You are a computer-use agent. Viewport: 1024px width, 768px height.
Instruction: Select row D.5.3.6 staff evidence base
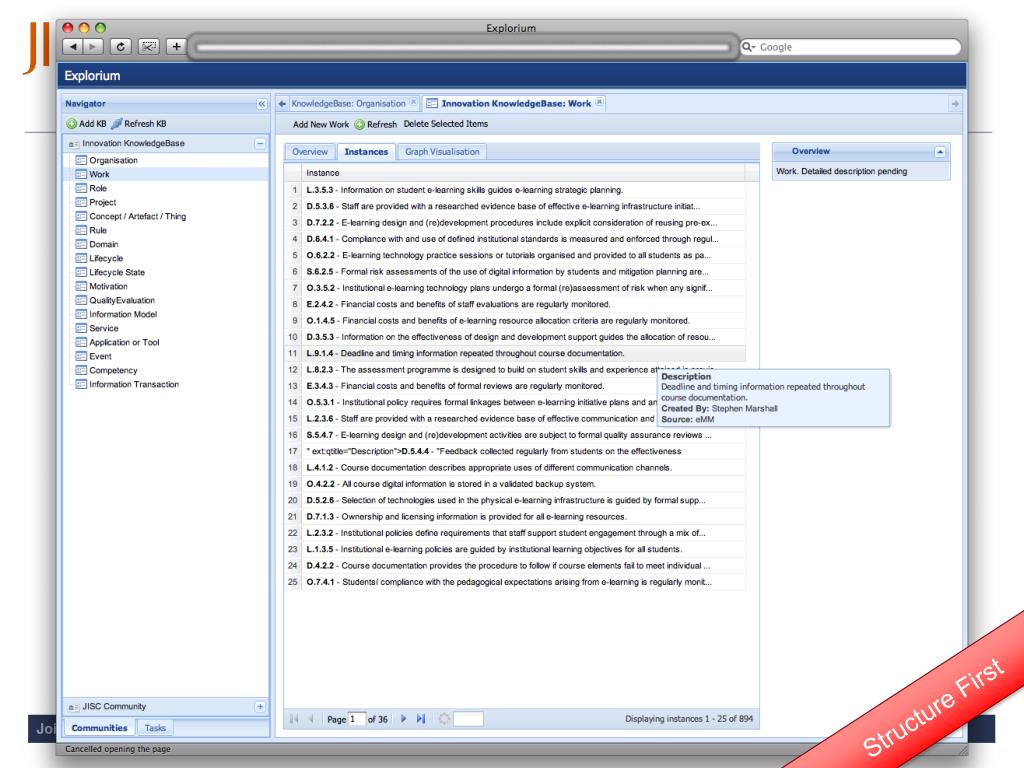(515, 206)
